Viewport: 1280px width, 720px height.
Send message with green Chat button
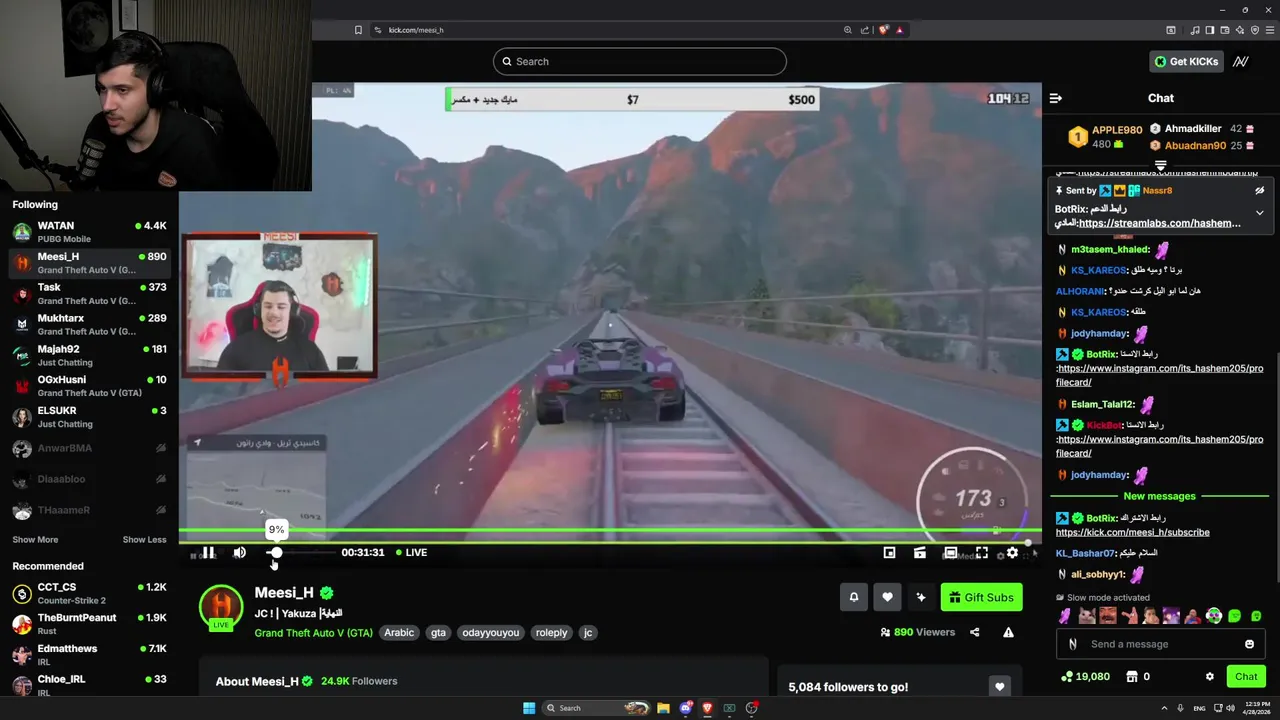(1246, 677)
